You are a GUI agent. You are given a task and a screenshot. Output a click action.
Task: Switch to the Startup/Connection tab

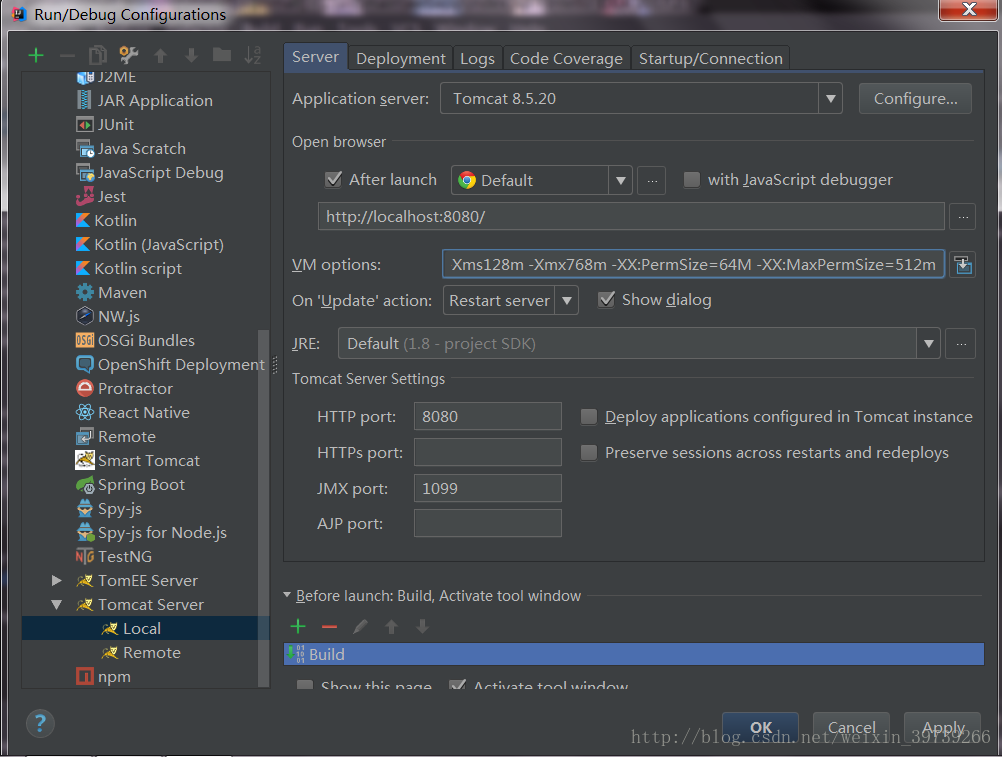711,59
